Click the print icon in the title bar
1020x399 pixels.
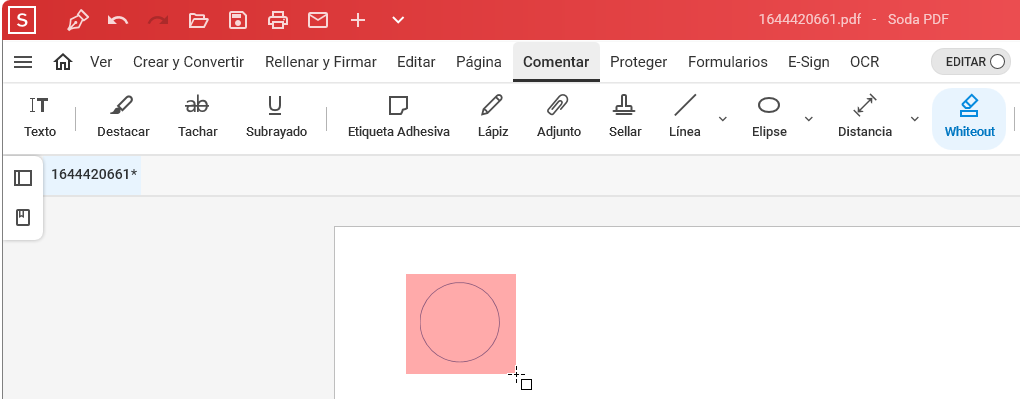tap(278, 20)
